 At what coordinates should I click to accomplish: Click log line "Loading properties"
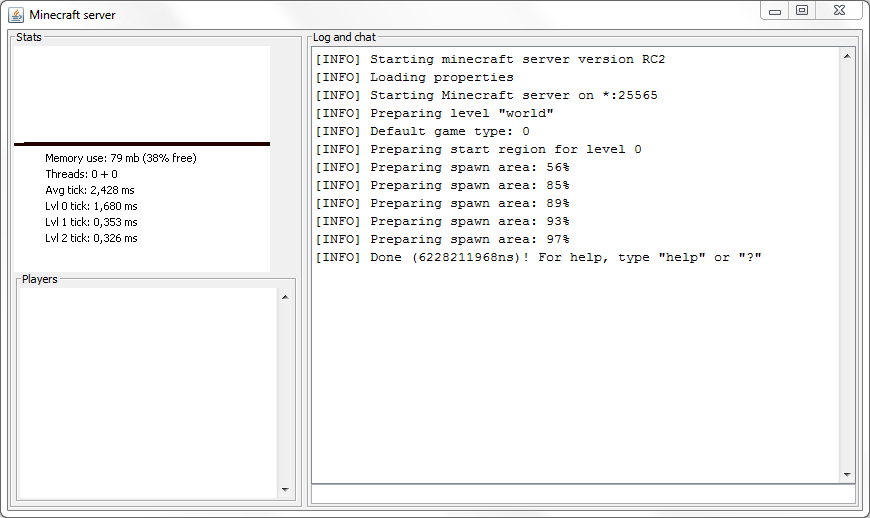414,77
